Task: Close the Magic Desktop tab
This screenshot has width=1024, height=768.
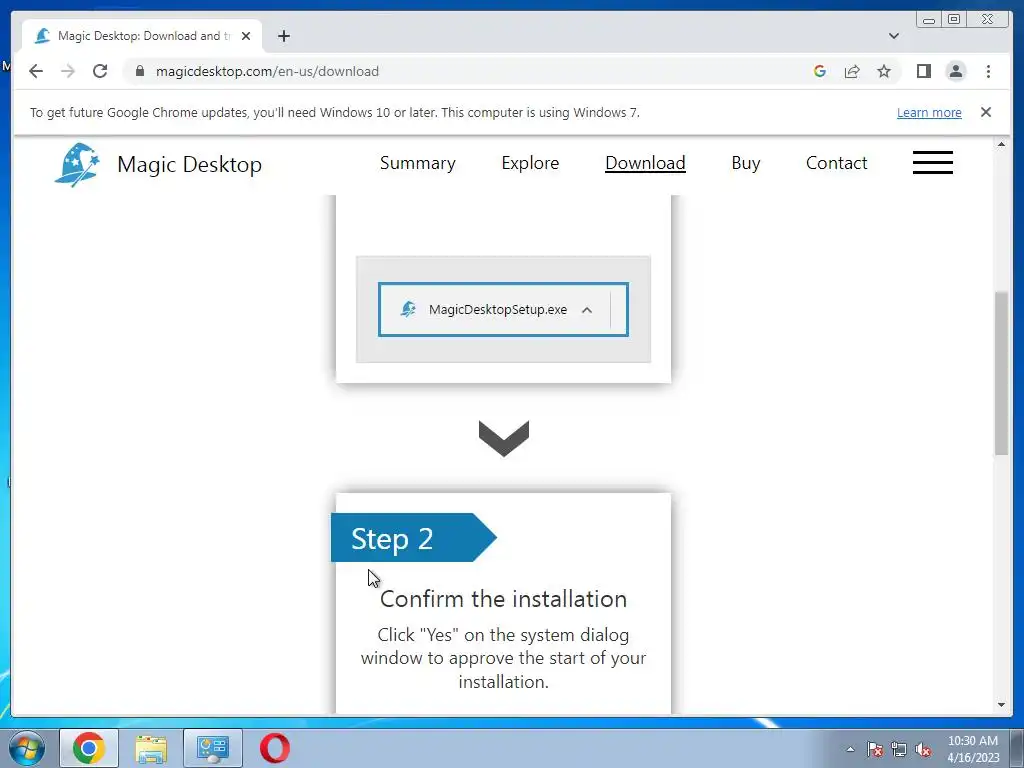Action: [246, 36]
